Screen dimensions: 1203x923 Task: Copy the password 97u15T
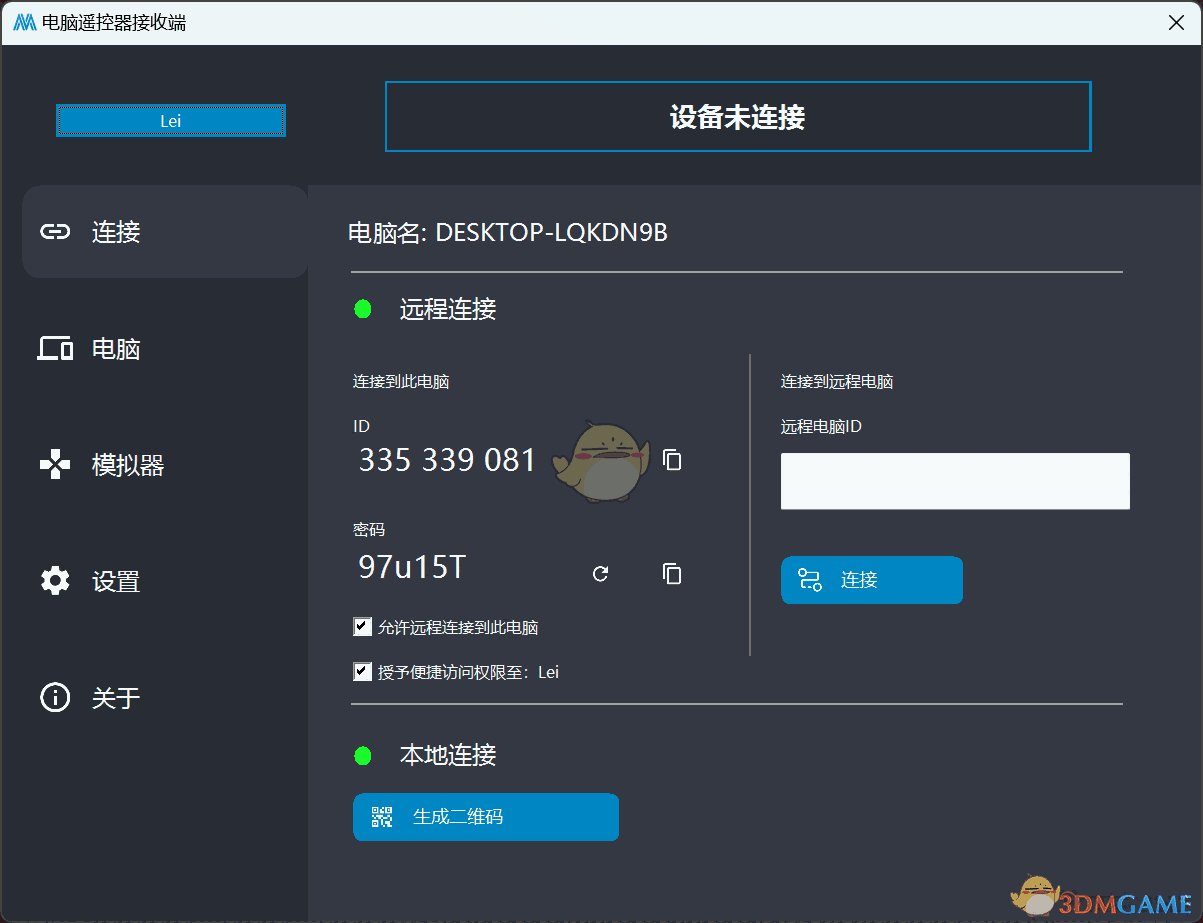[672, 573]
